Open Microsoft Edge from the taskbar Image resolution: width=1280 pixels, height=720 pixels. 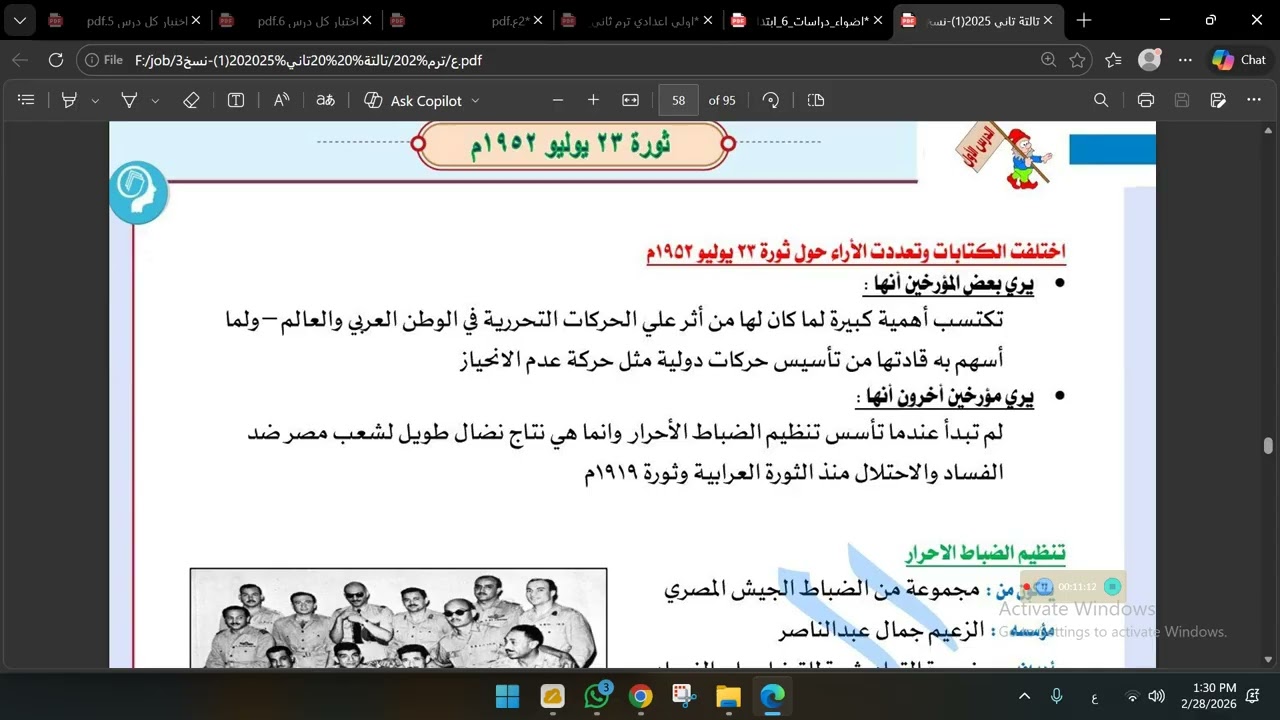coord(773,696)
